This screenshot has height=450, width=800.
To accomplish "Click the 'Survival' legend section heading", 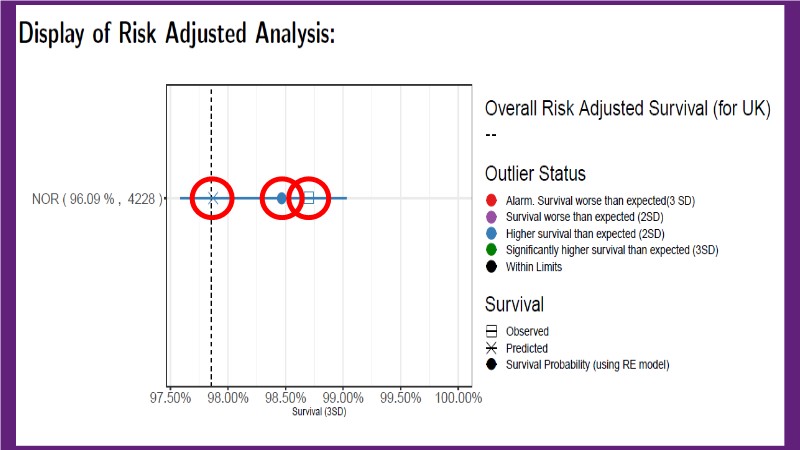I will [x=514, y=304].
